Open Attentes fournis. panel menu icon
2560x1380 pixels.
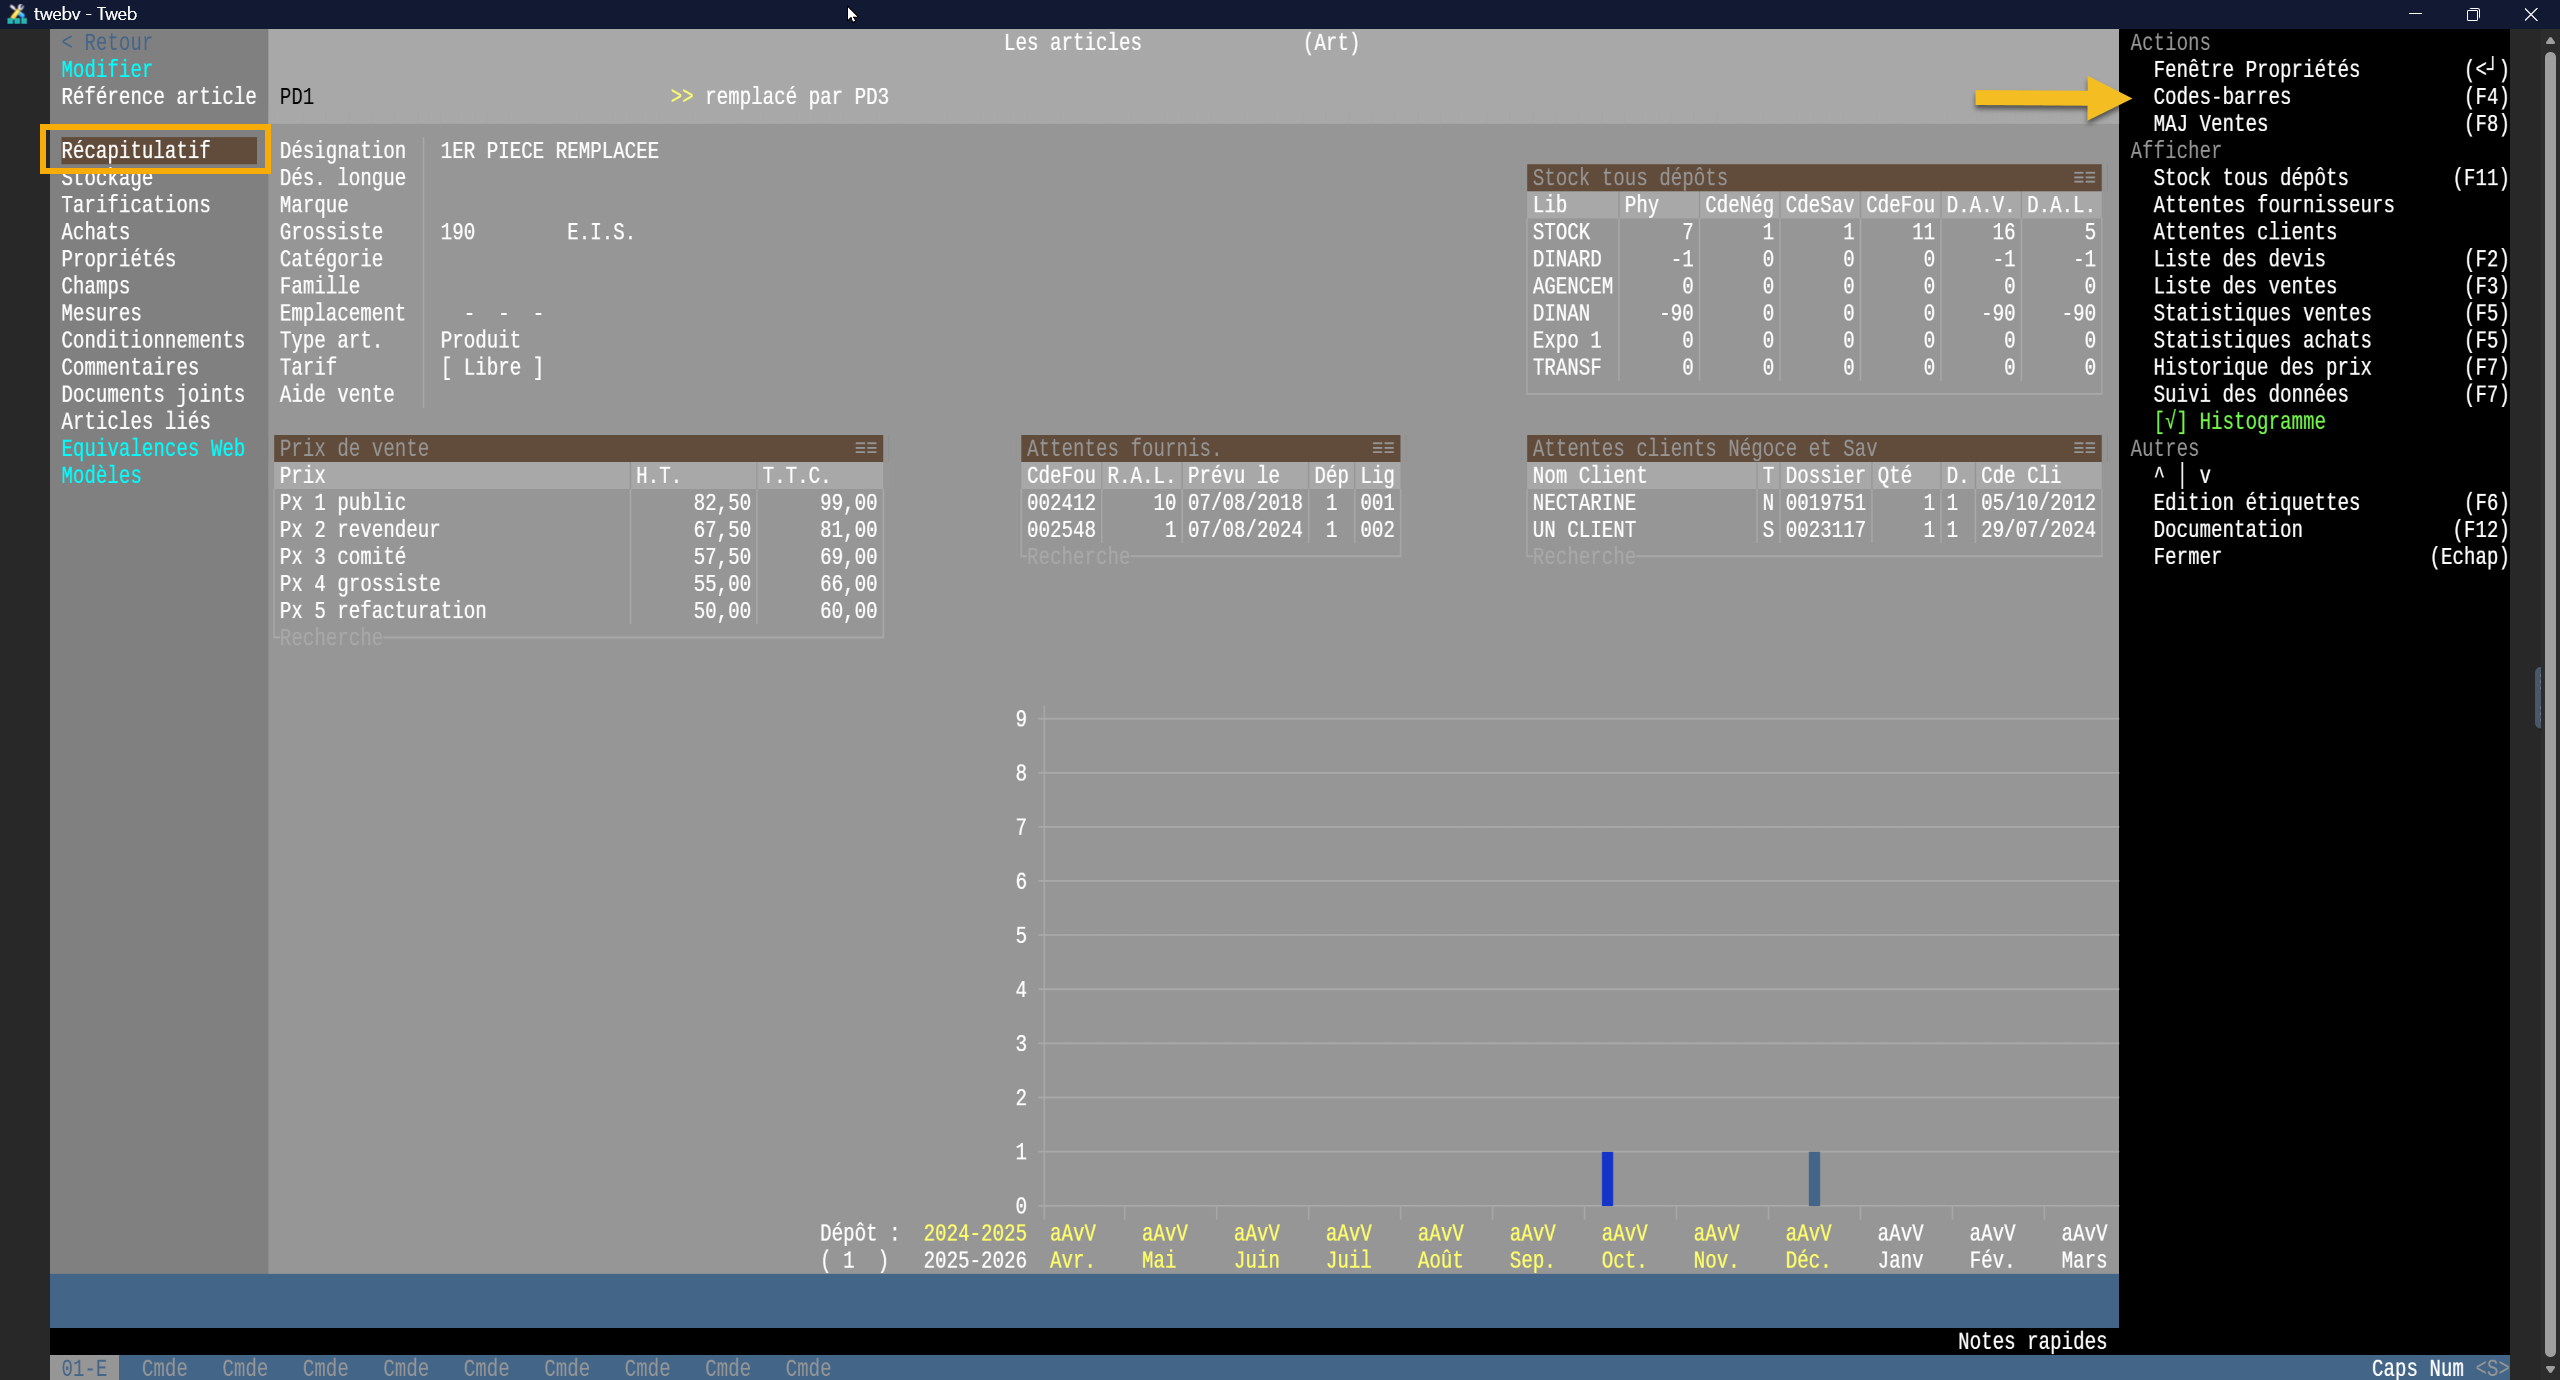pos(1382,448)
